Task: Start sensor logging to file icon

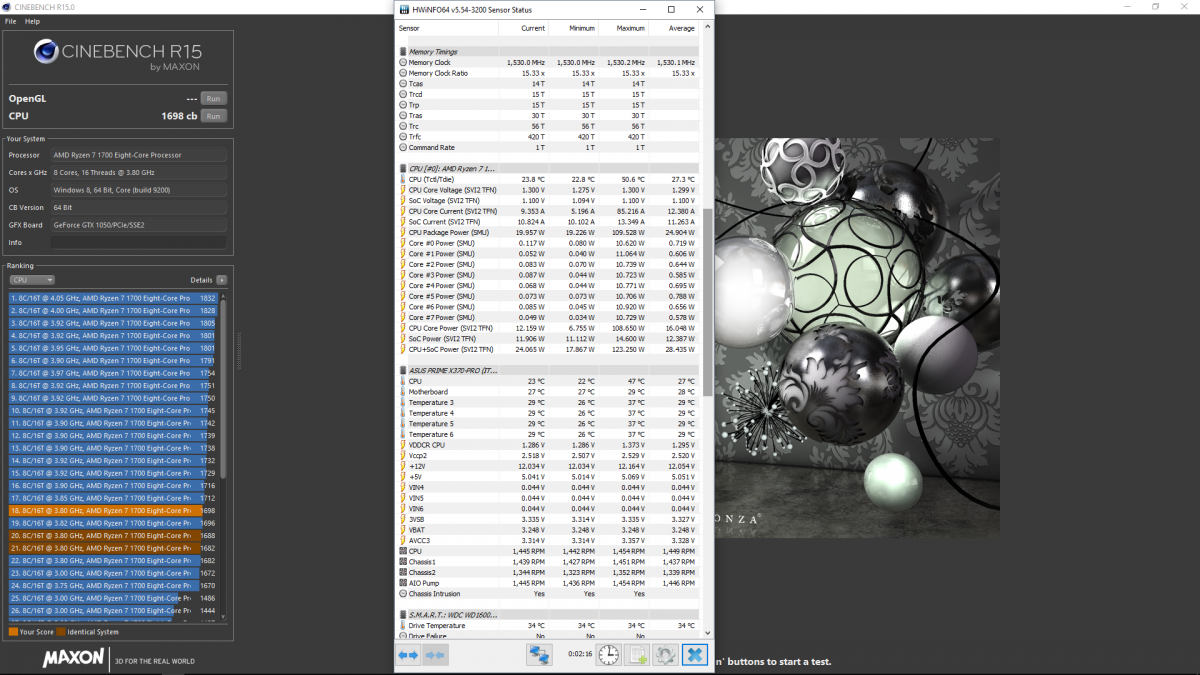Action: click(636, 655)
